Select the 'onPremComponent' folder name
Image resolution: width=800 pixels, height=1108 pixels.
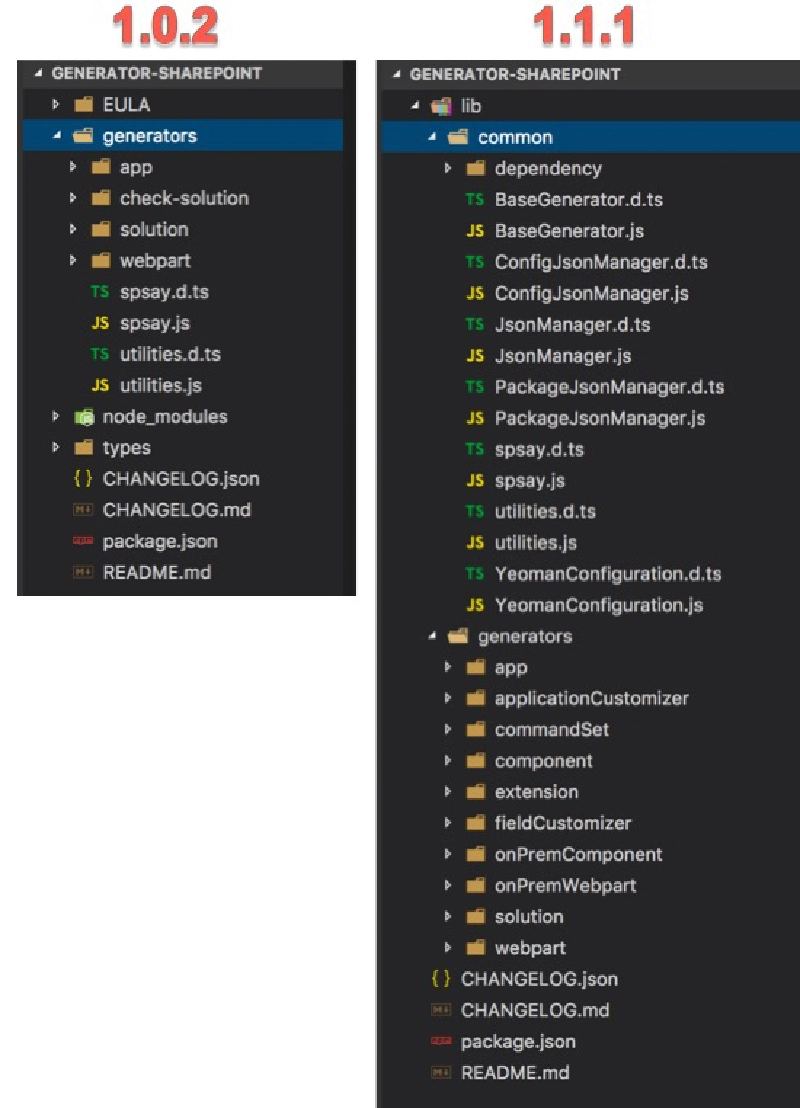pyautogui.click(x=578, y=854)
